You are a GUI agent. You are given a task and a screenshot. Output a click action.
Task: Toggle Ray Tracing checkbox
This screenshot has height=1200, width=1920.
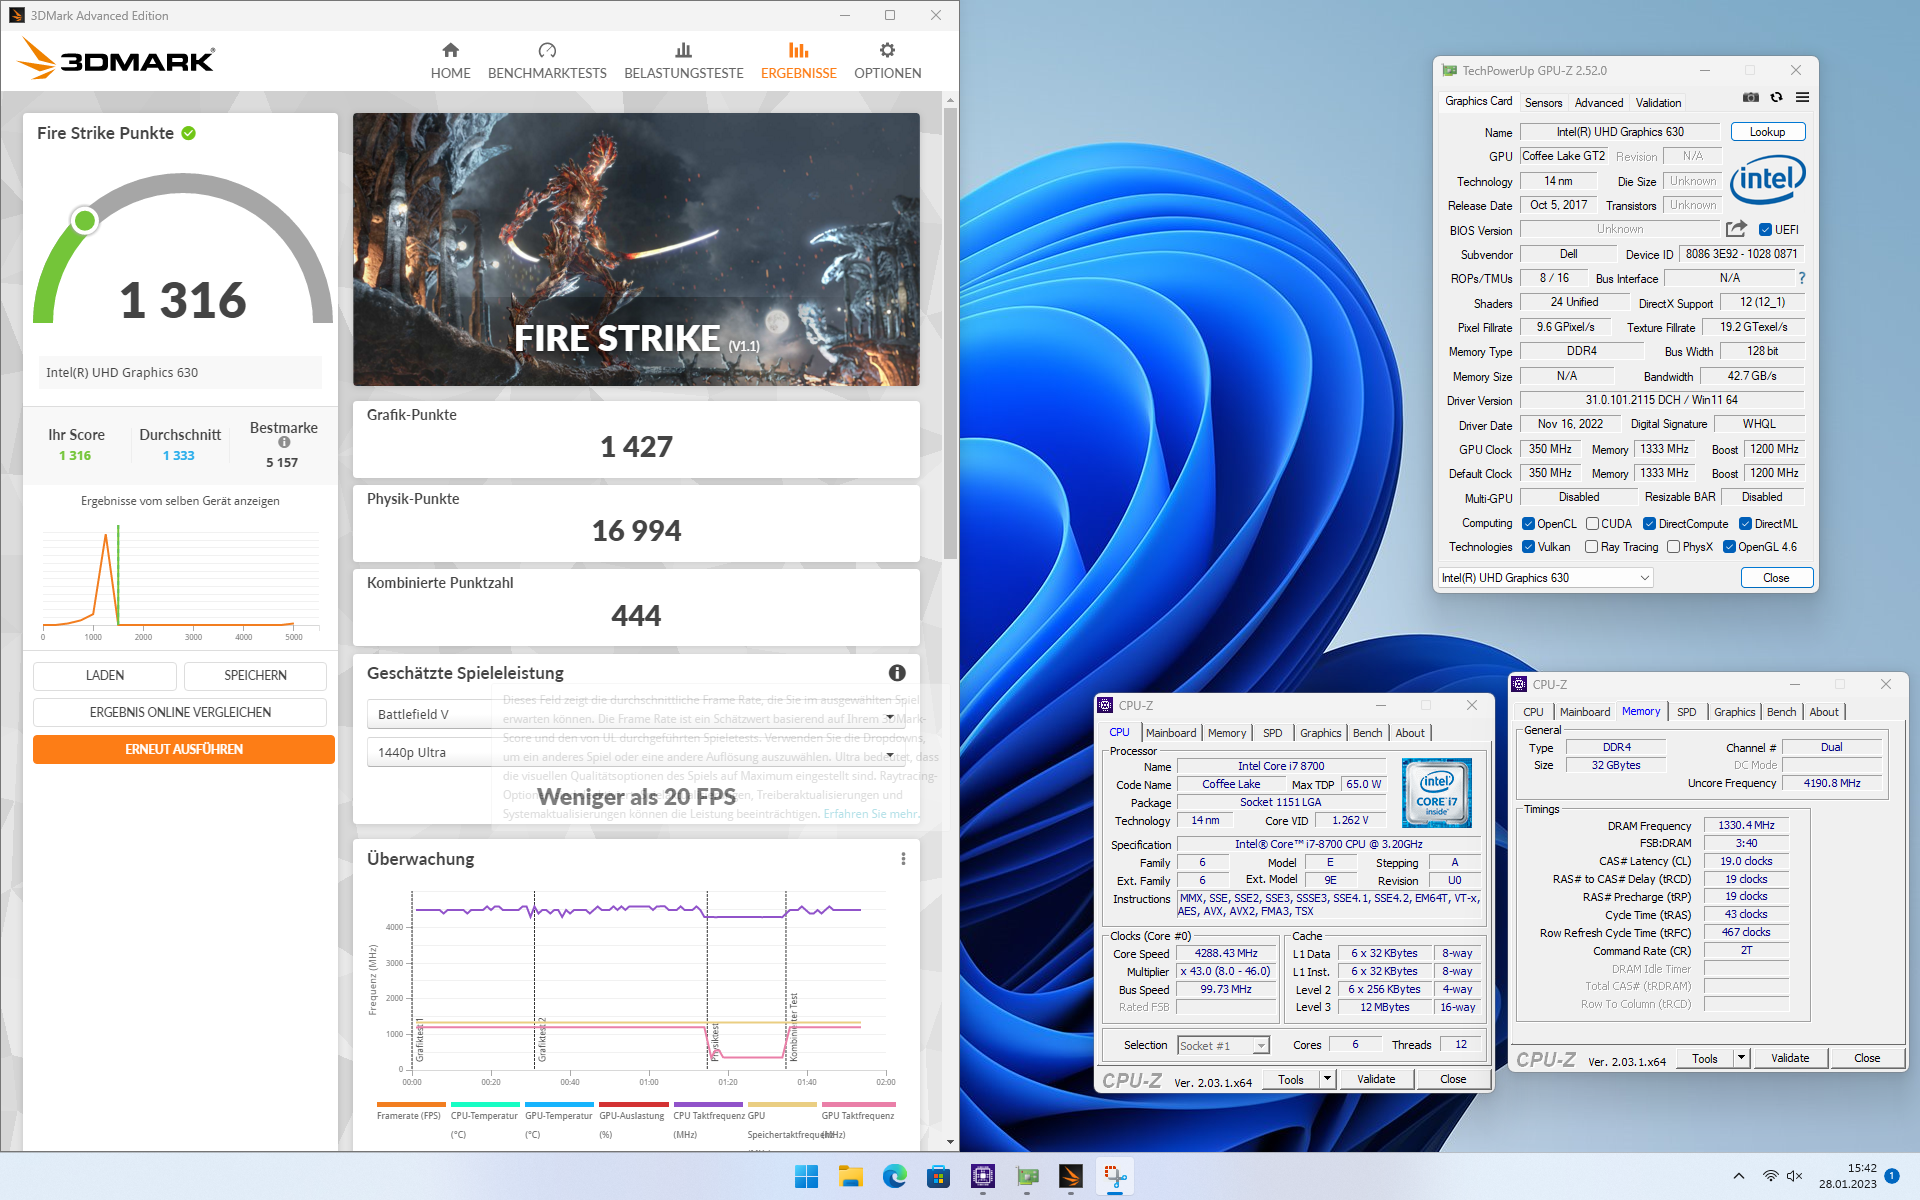tap(1591, 547)
